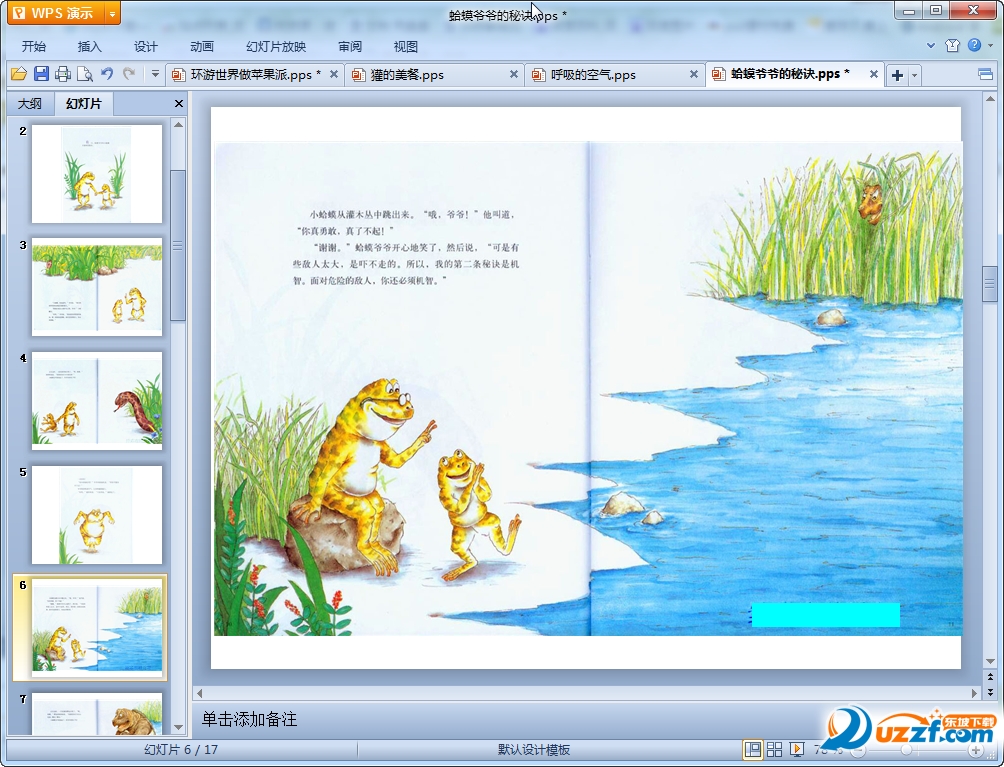Expand the quick access toolbar customization arrow
Image resolution: width=1004 pixels, height=767 pixels.
coord(155,74)
